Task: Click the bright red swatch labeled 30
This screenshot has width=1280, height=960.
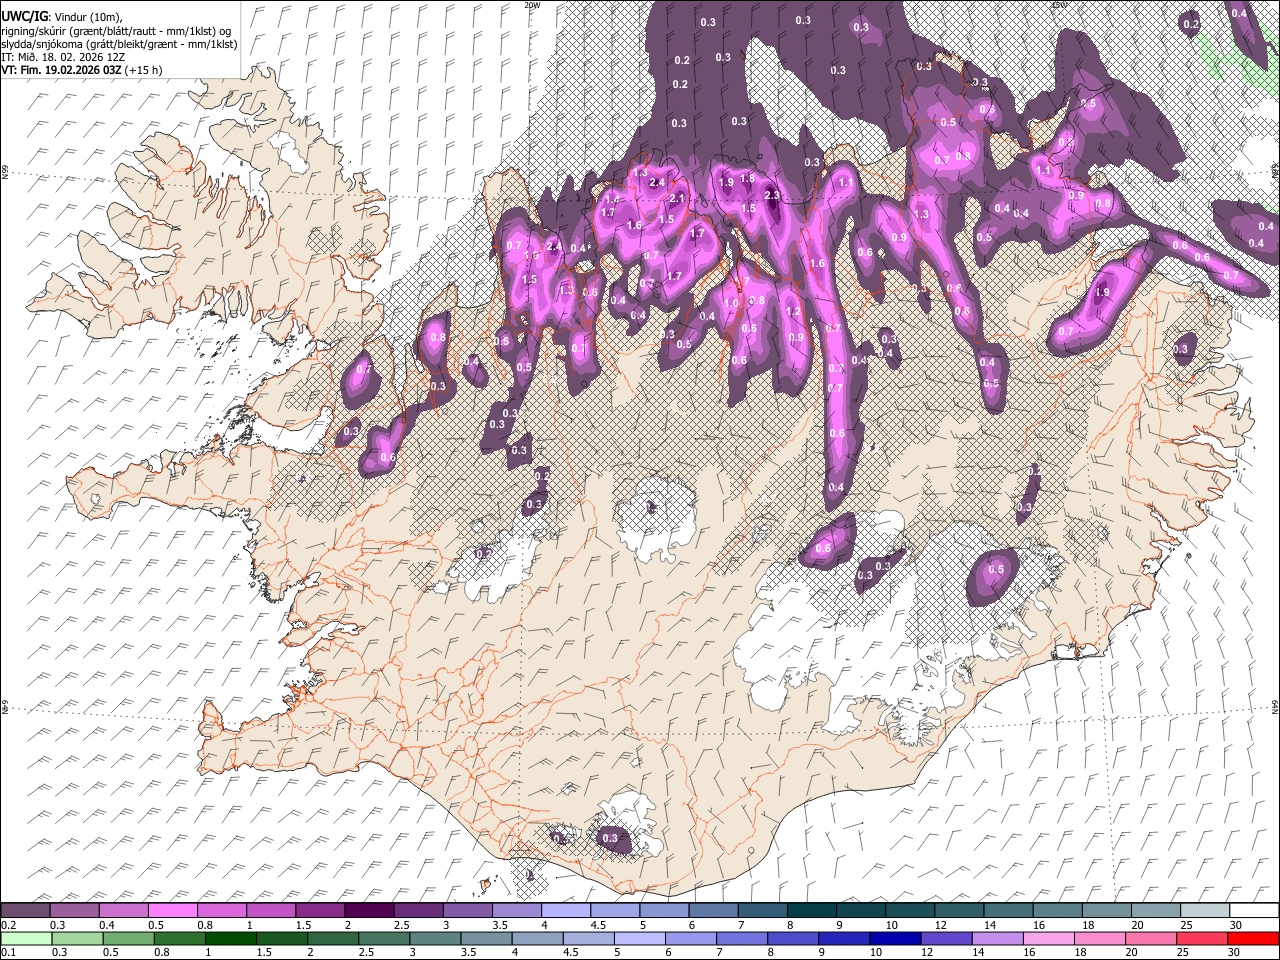Action: point(1253,939)
